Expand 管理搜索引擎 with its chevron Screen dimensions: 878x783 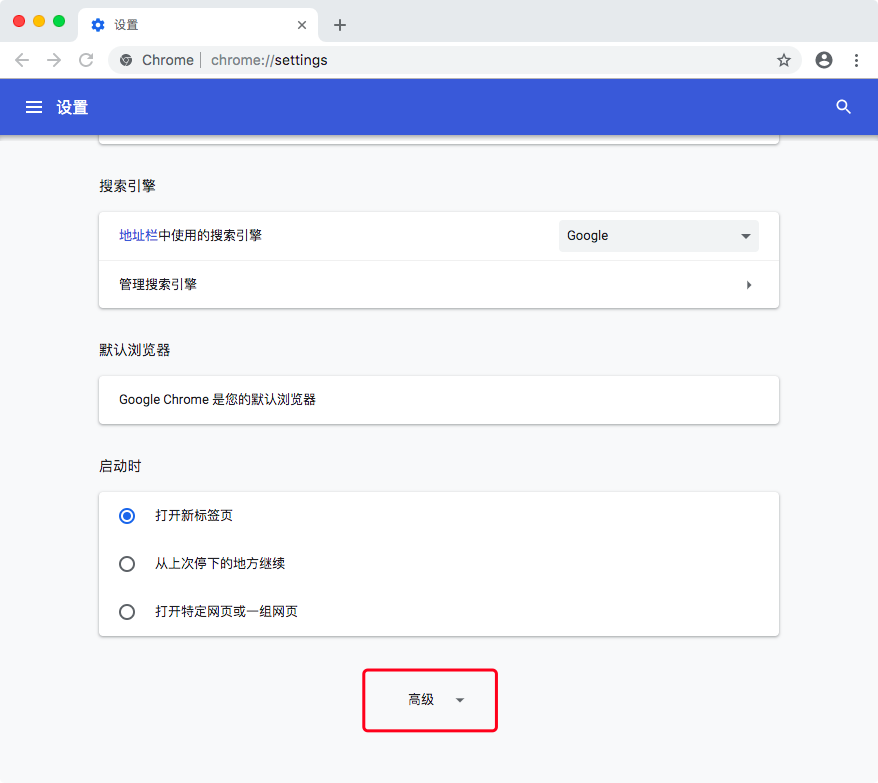coord(749,284)
